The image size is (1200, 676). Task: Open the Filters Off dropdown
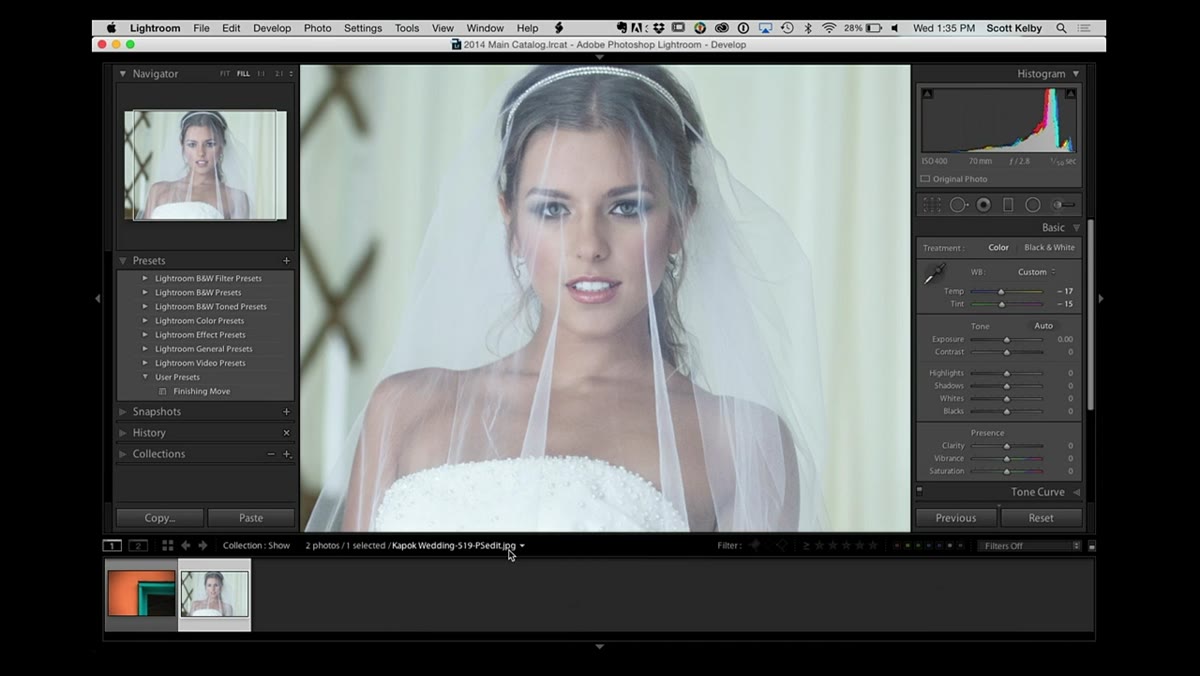pyautogui.click(x=1030, y=546)
